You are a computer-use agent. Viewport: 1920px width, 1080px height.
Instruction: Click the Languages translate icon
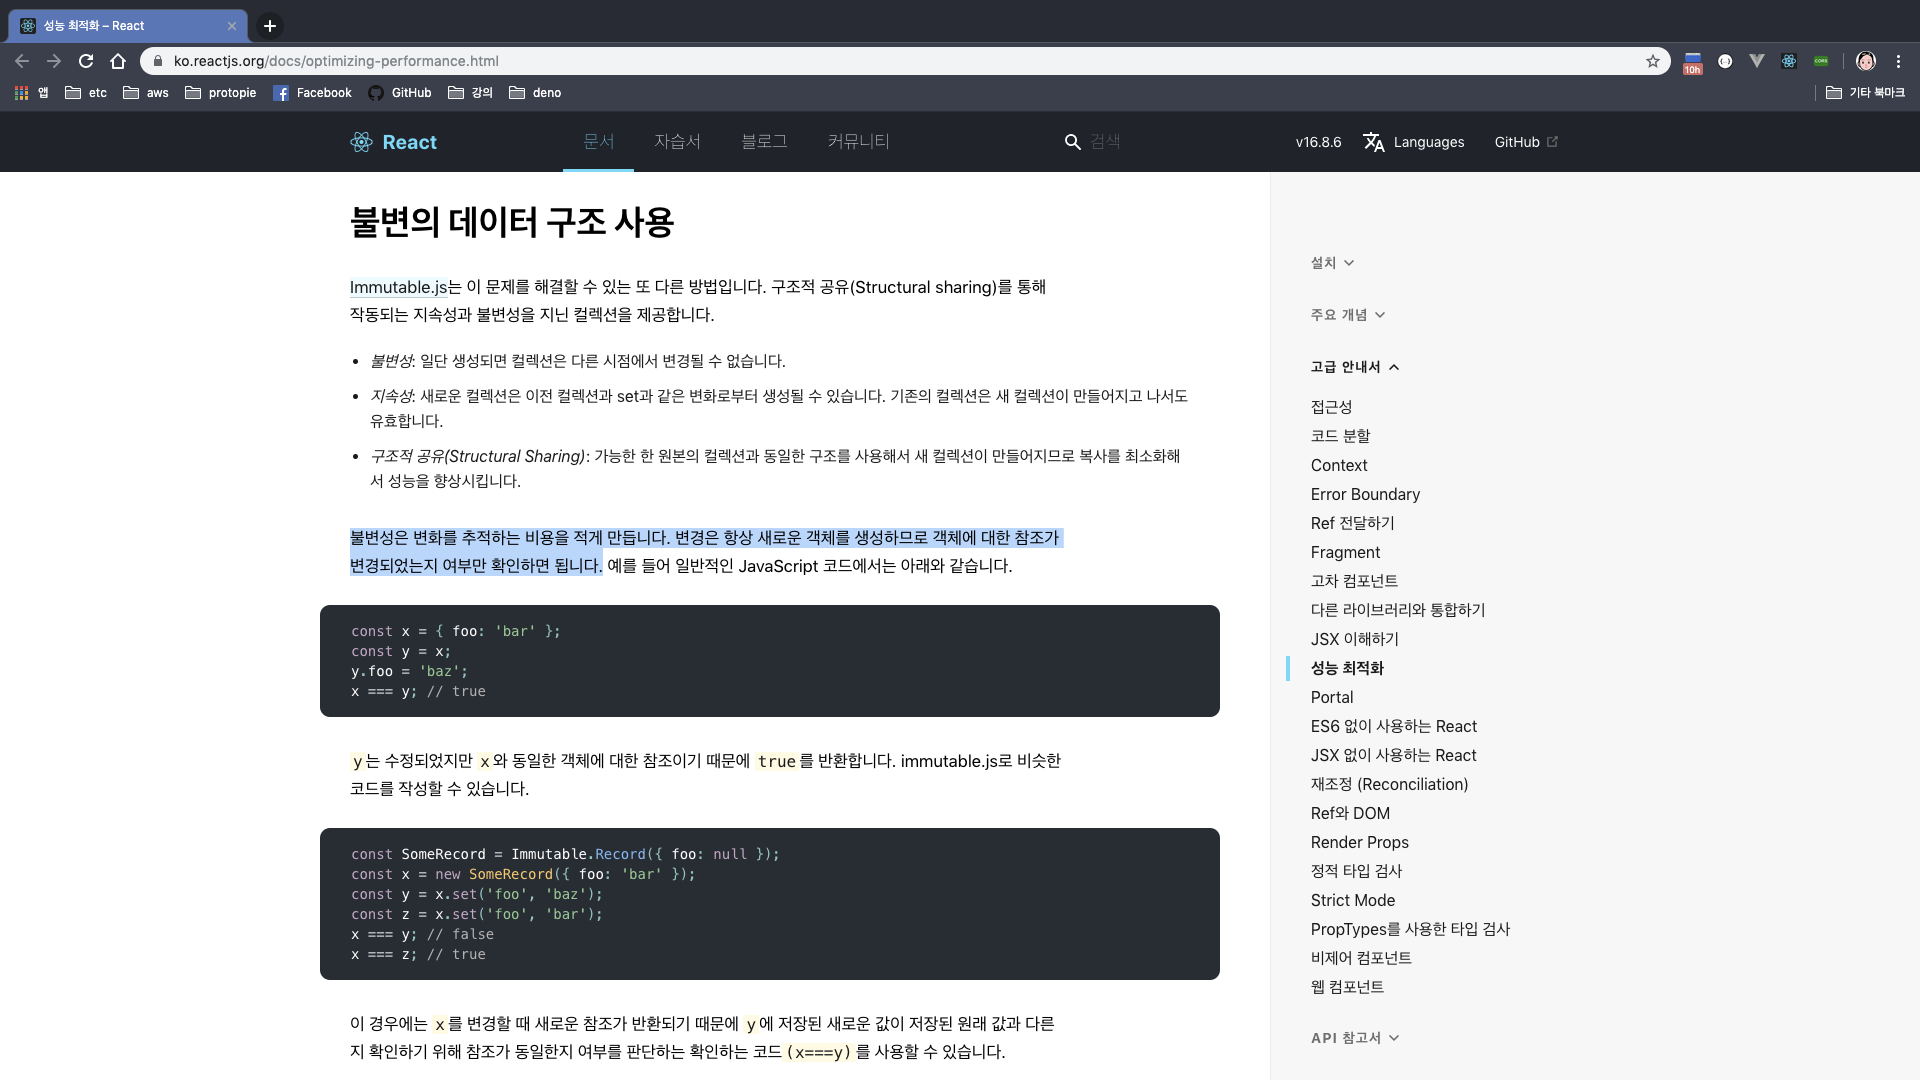tap(1374, 142)
